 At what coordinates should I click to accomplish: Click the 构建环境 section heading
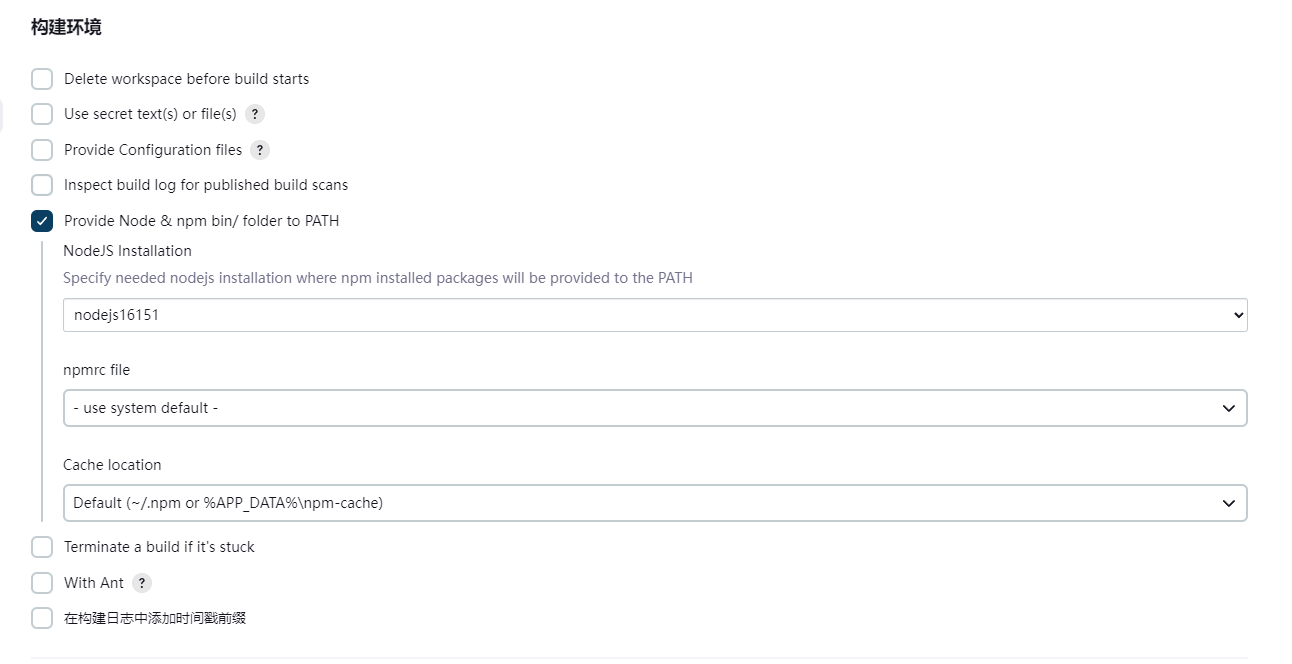[66, 27]
